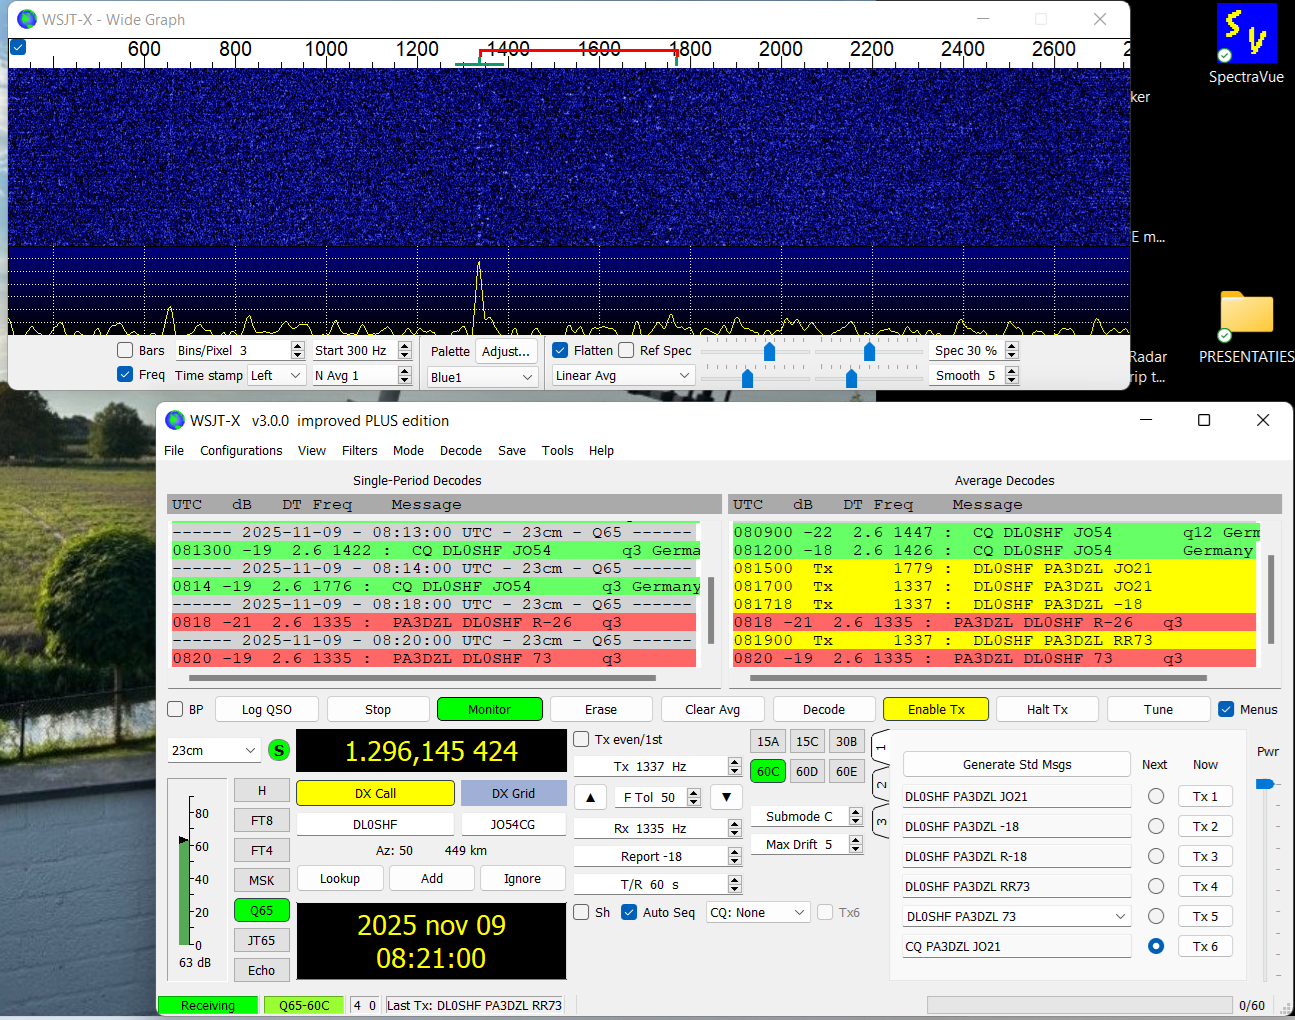Image resolution: width=1295 pixels, height=1020 pixels.
Task: Open the 23cm band selector dropdown
Action: [x=212, y=750]
